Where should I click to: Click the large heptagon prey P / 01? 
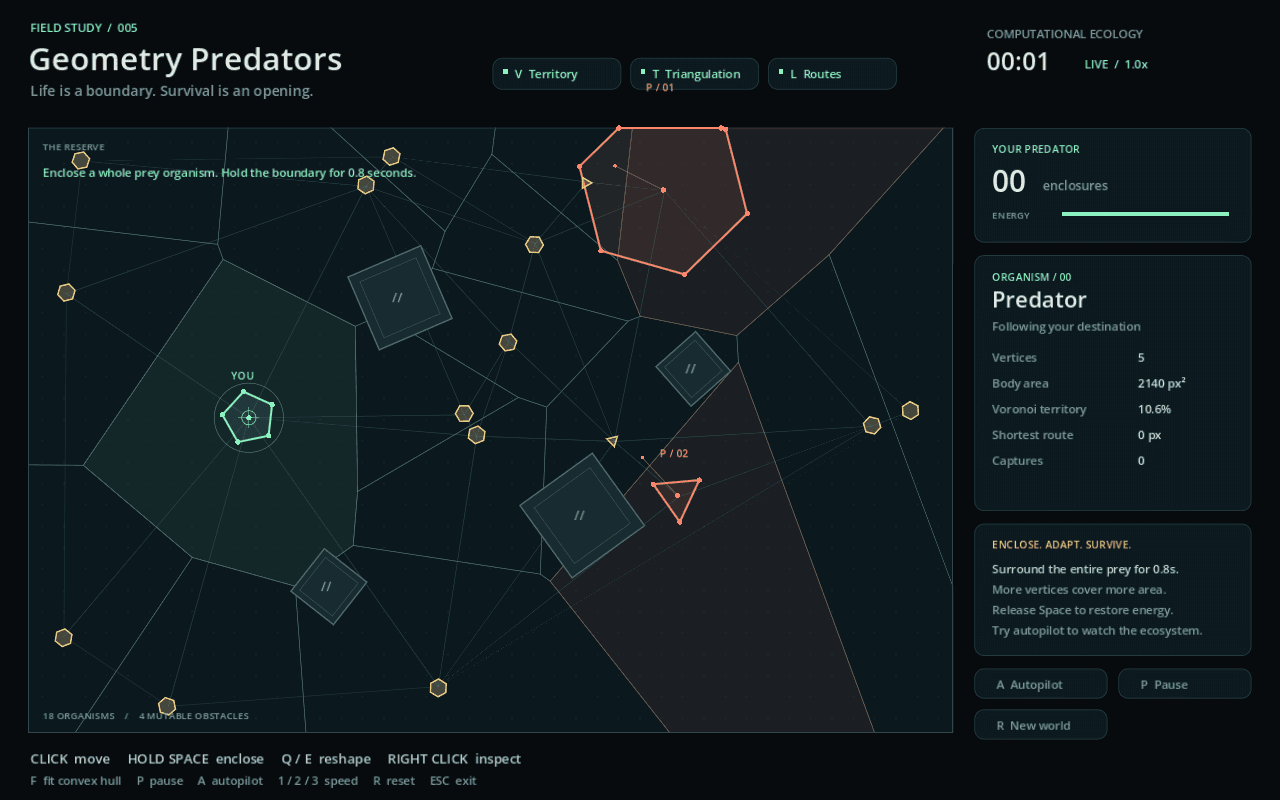click(663, 200)
